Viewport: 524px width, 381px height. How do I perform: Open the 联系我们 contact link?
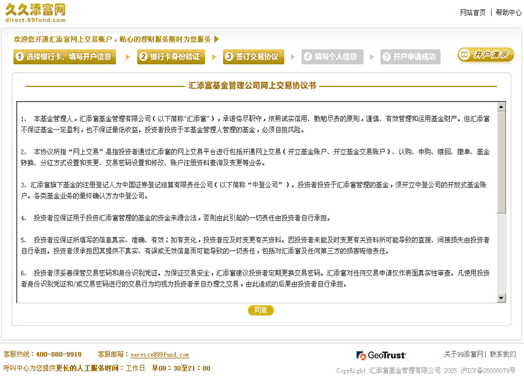(503, 354)
